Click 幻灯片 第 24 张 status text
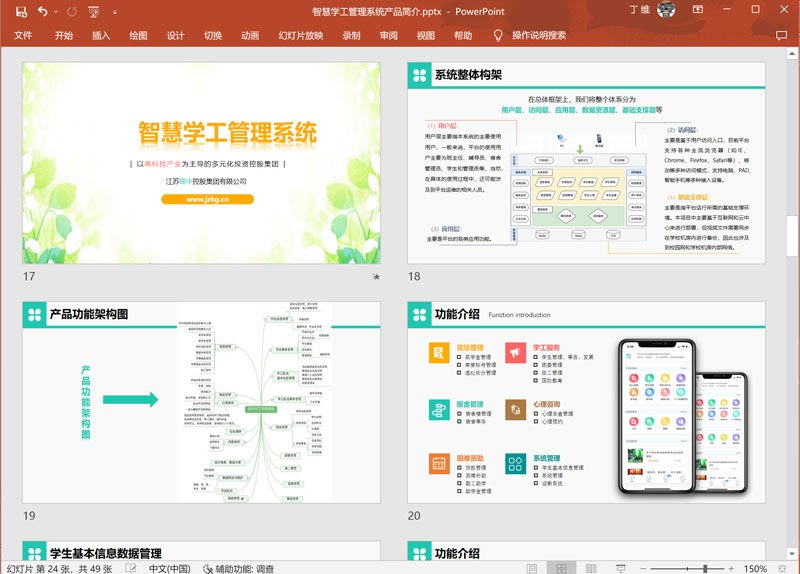 tap(60, 568)
